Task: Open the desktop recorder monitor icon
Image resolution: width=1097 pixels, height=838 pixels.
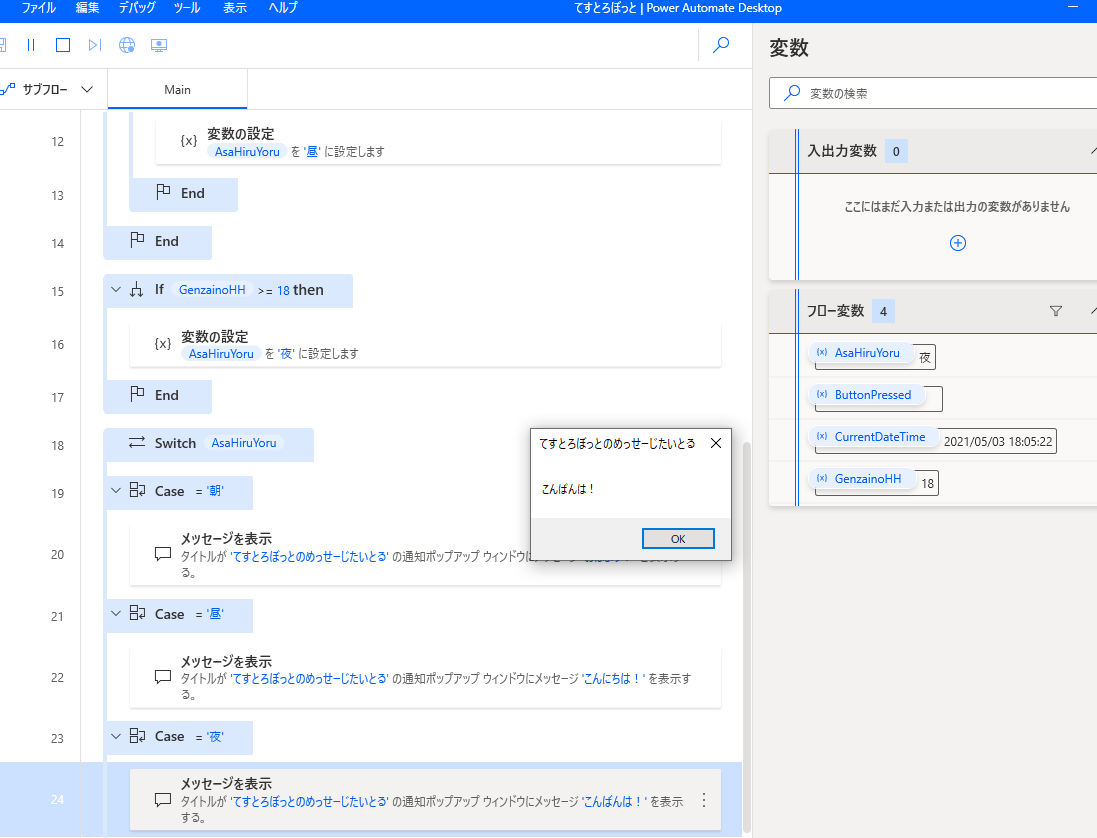Action: tap(158, 45)
